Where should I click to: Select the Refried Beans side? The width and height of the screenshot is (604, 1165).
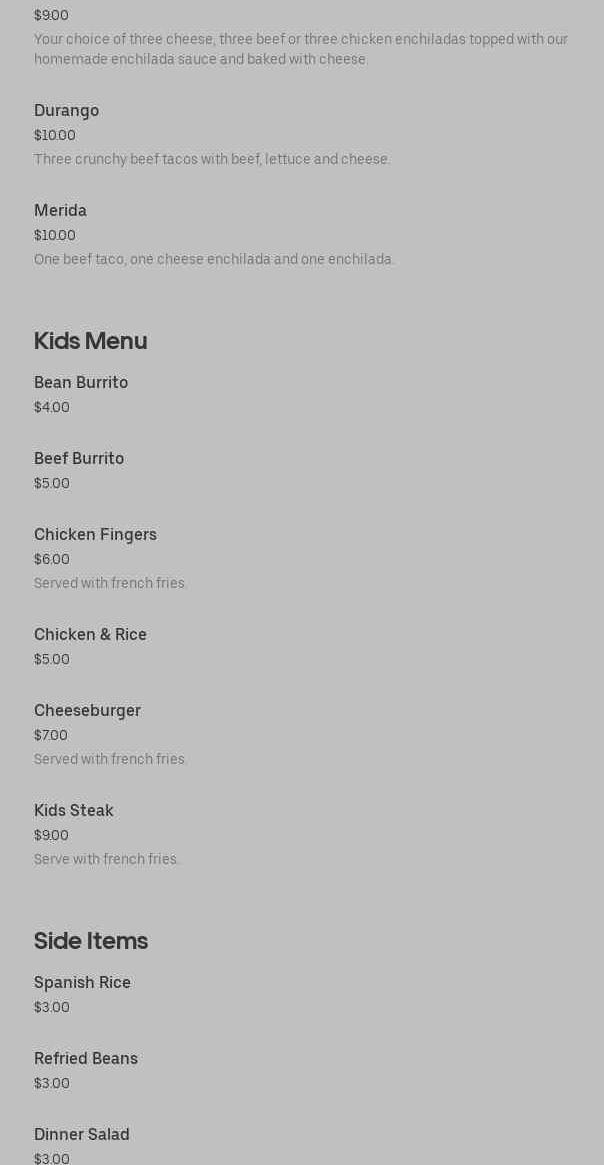pyautogui.click(x=86, y=1059)
